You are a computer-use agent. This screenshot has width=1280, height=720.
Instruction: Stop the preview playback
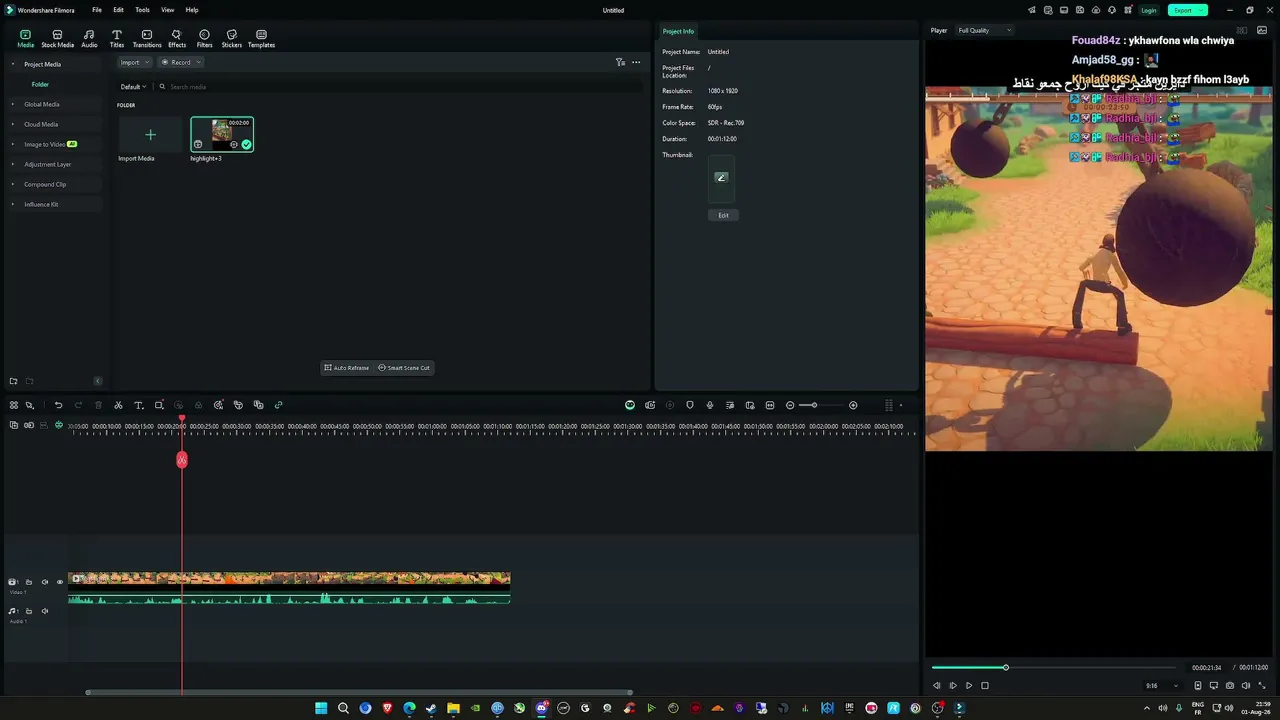[985, 686]
